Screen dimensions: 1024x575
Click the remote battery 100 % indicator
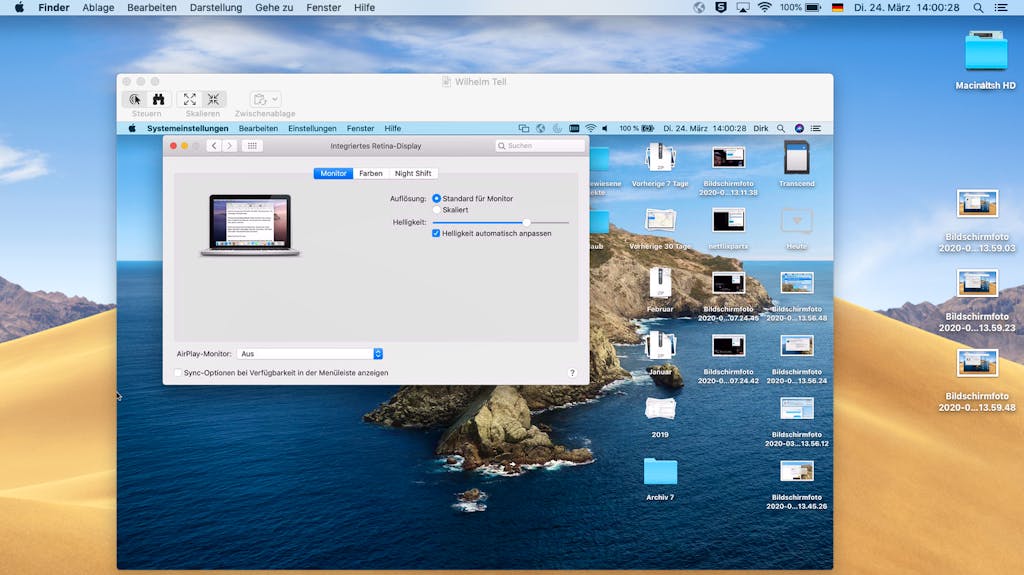coord(637,129)
